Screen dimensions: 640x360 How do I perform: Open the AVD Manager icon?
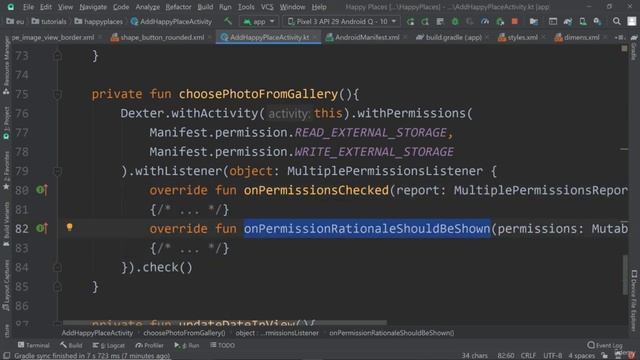pos(583,21)
